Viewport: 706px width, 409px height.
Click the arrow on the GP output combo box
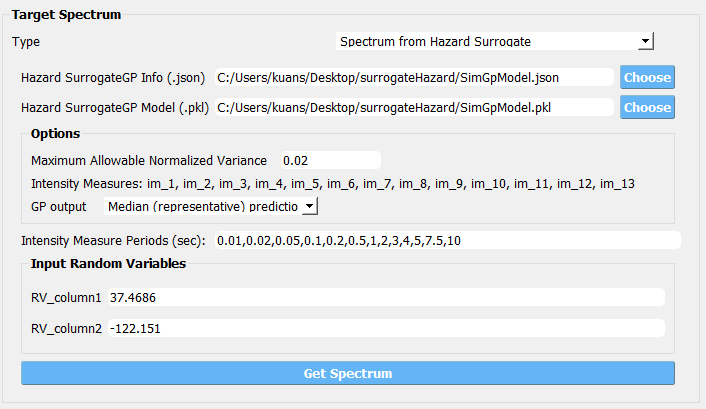point(310,206)
